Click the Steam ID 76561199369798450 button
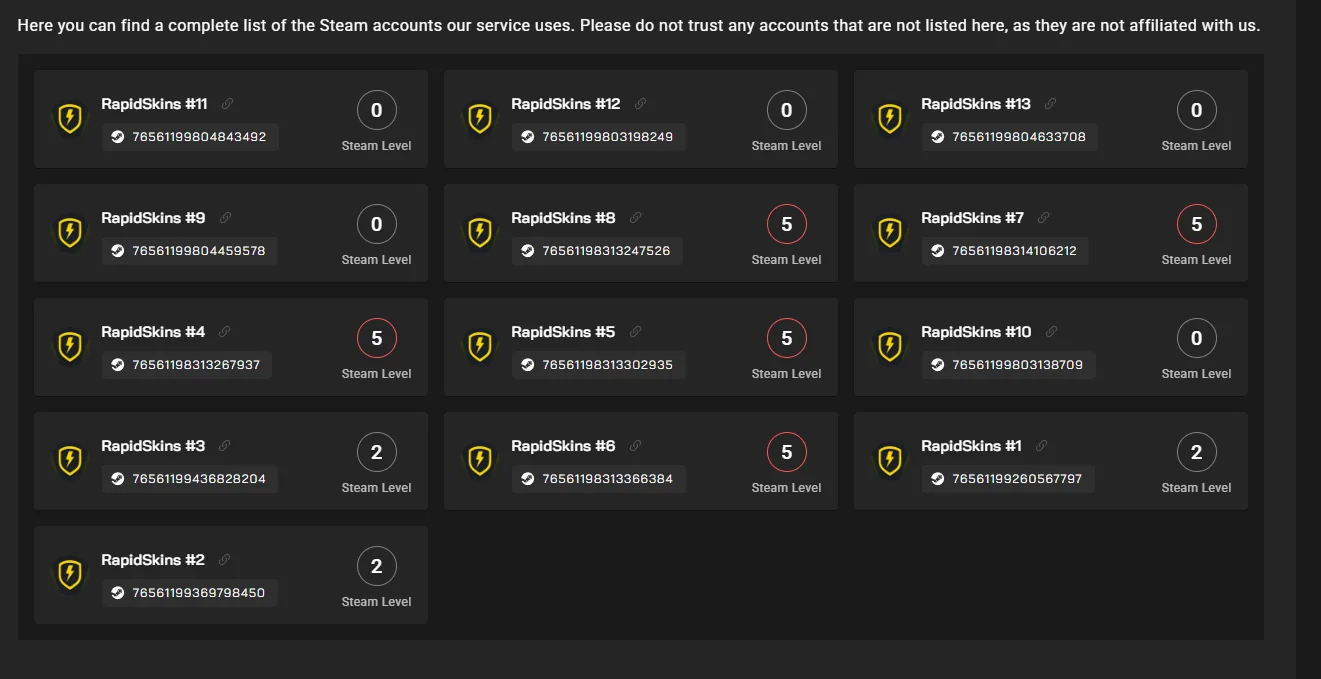The width and height of the screenshot is (1321, 679). [190, 593]
